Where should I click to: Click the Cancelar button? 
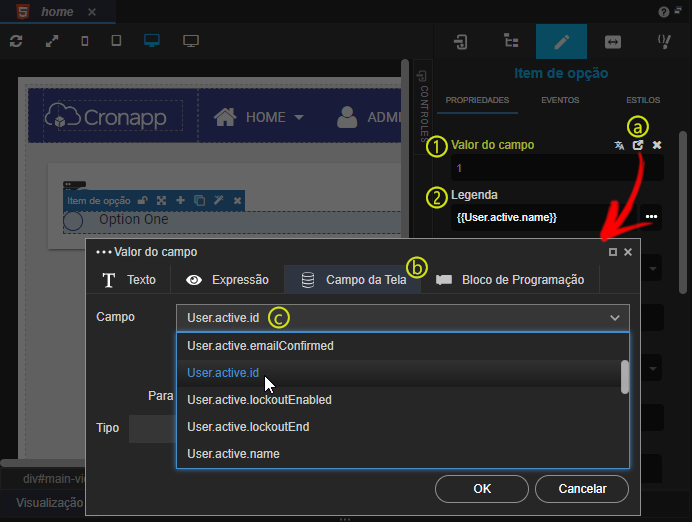[582, 489]
